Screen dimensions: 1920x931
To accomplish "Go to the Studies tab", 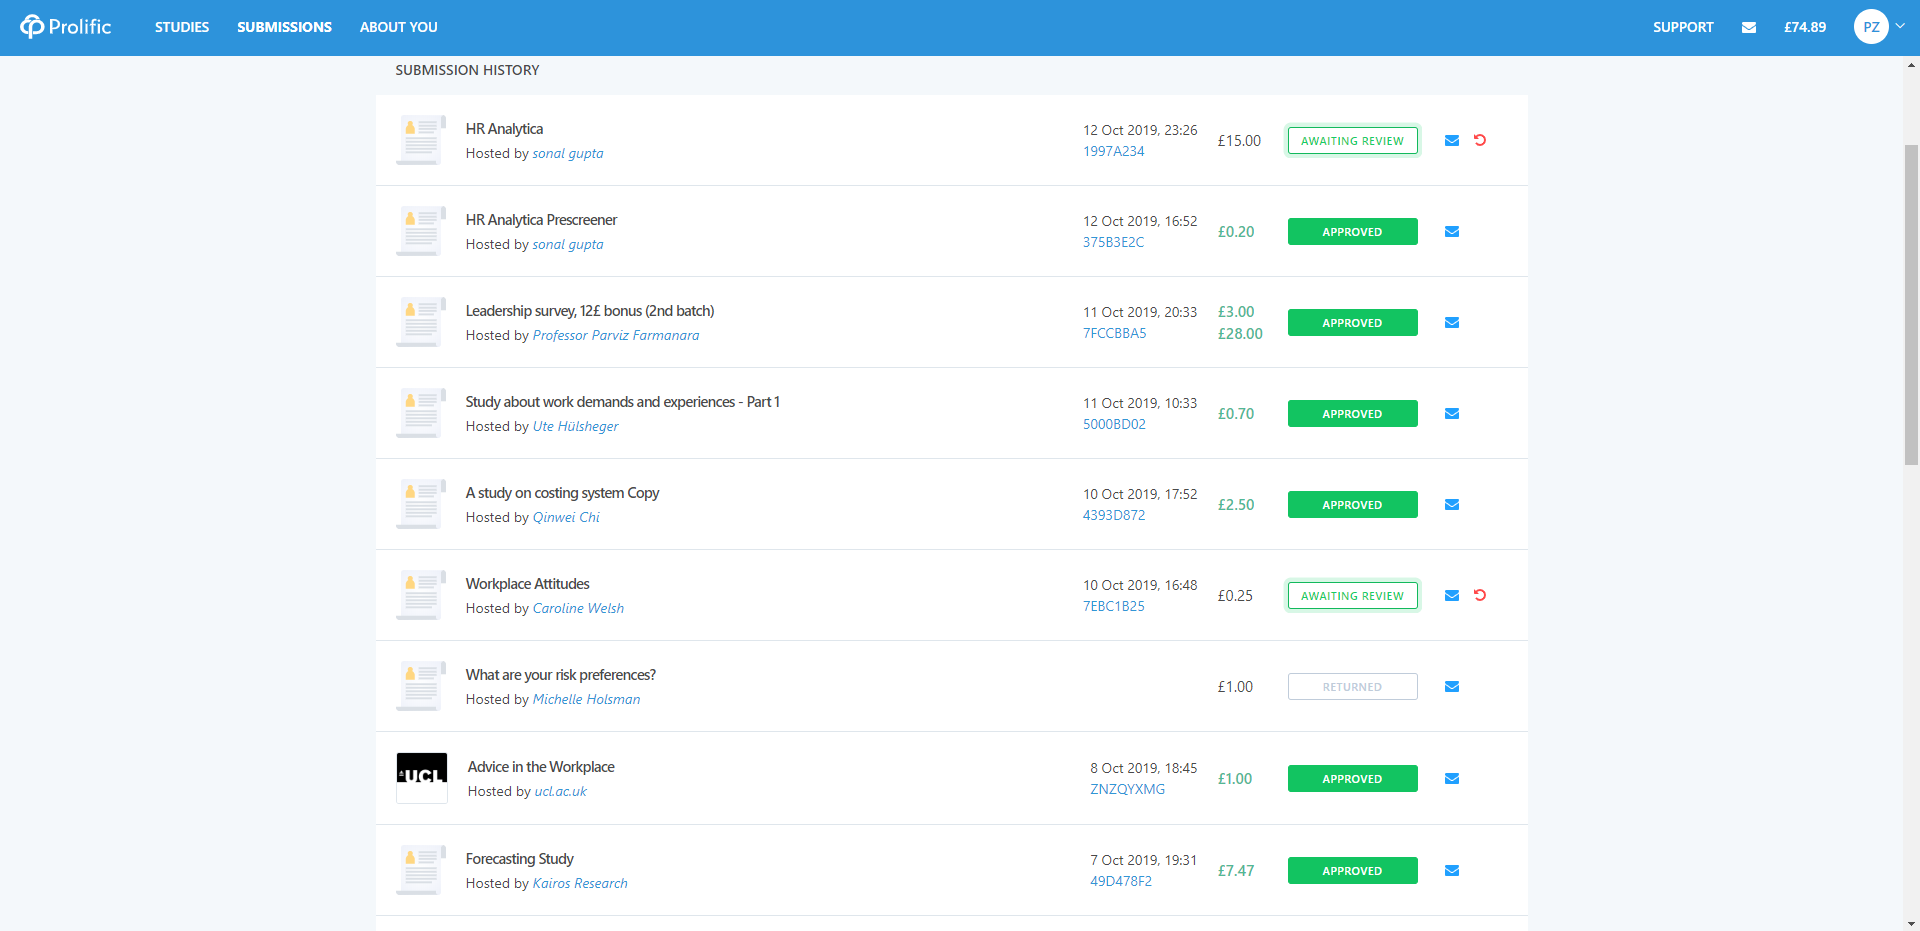I will (x=182, y=27).
